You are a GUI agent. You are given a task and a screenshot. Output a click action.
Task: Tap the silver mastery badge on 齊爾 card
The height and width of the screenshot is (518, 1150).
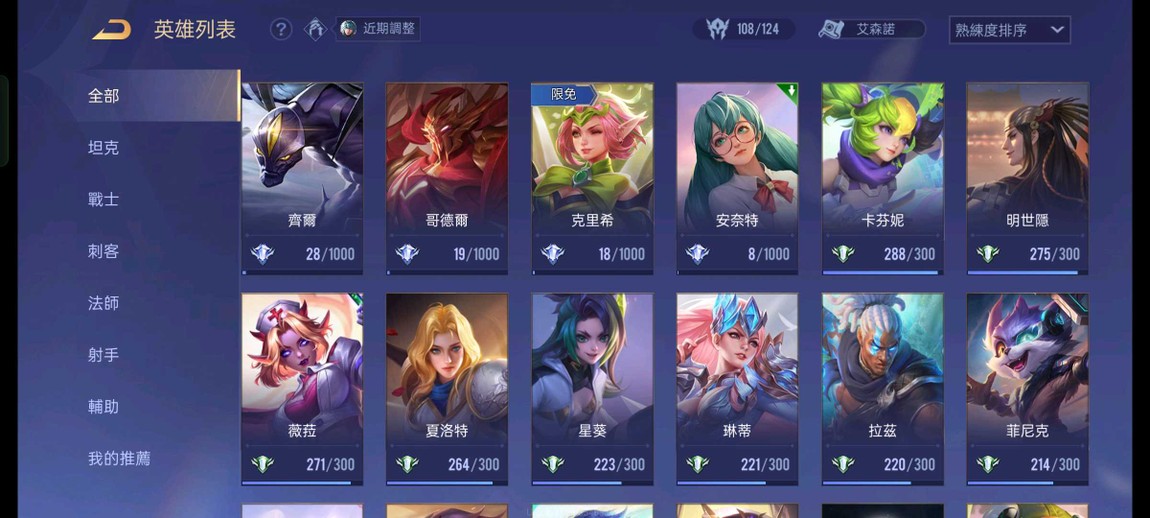[263, 254]
